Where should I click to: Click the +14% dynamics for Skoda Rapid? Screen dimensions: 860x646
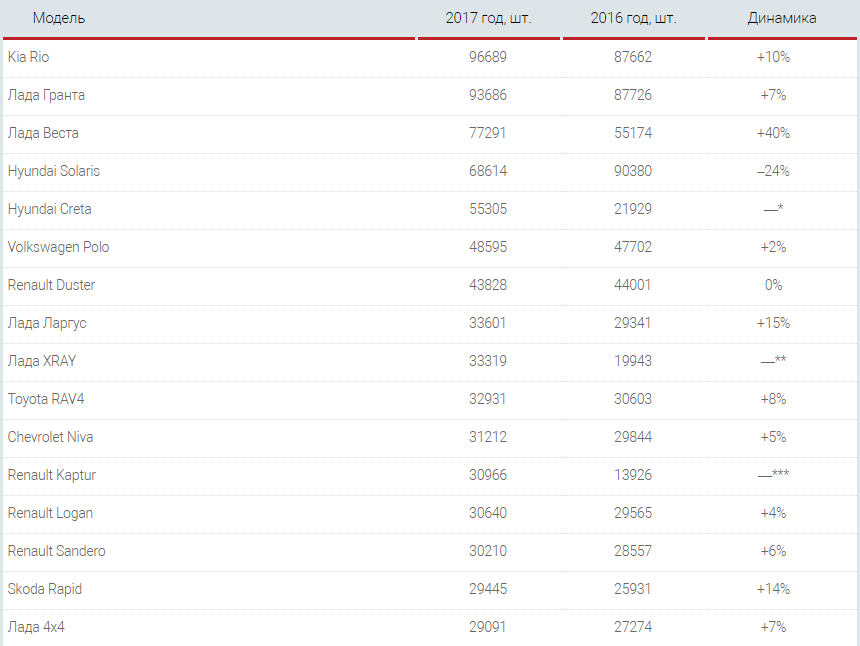773,589
